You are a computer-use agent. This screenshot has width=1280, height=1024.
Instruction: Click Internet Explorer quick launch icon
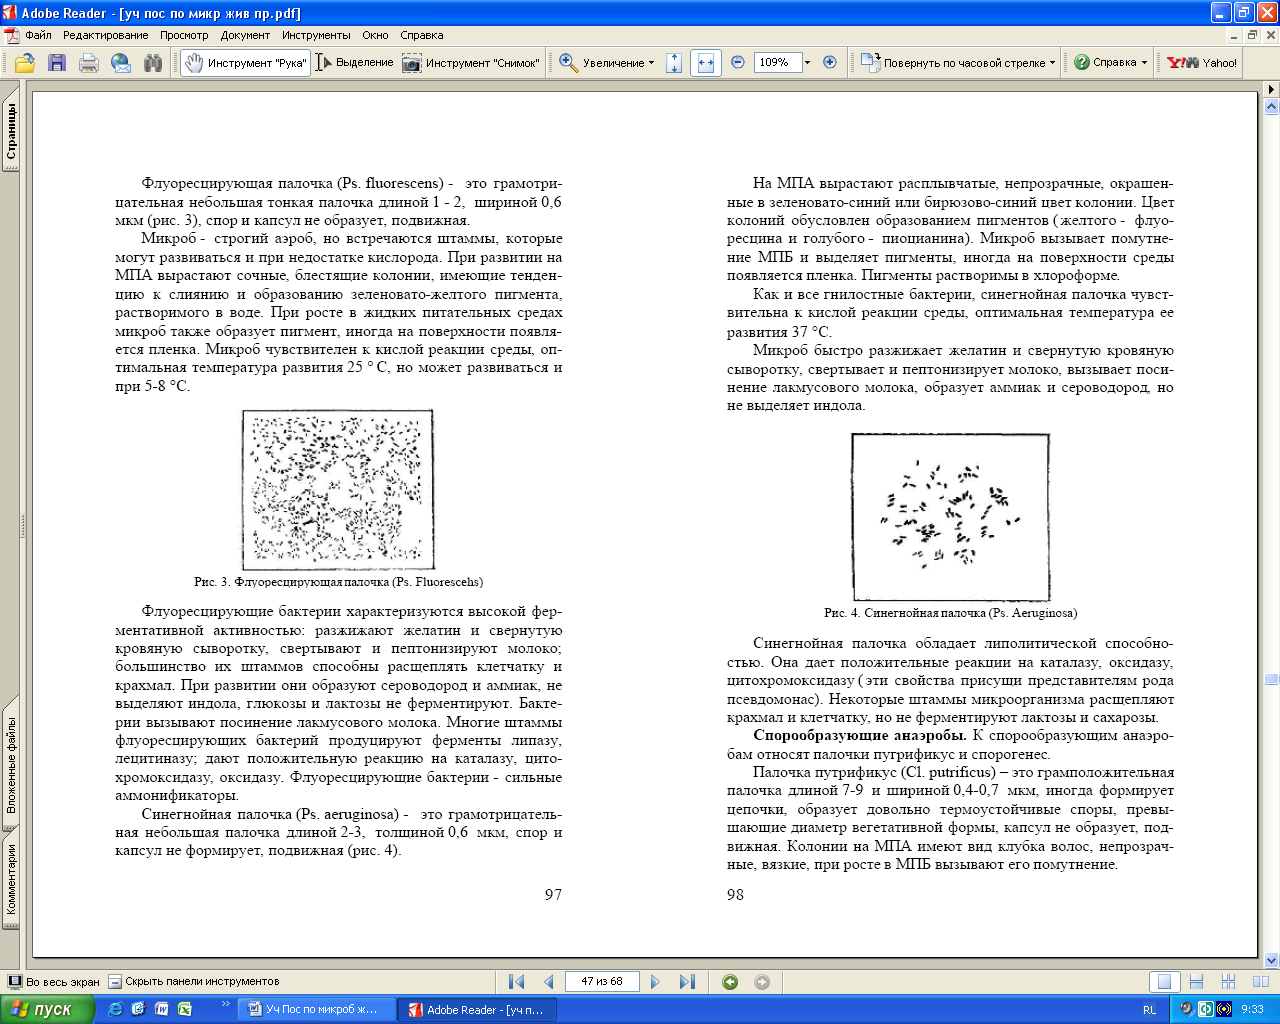click(116, 1009)
